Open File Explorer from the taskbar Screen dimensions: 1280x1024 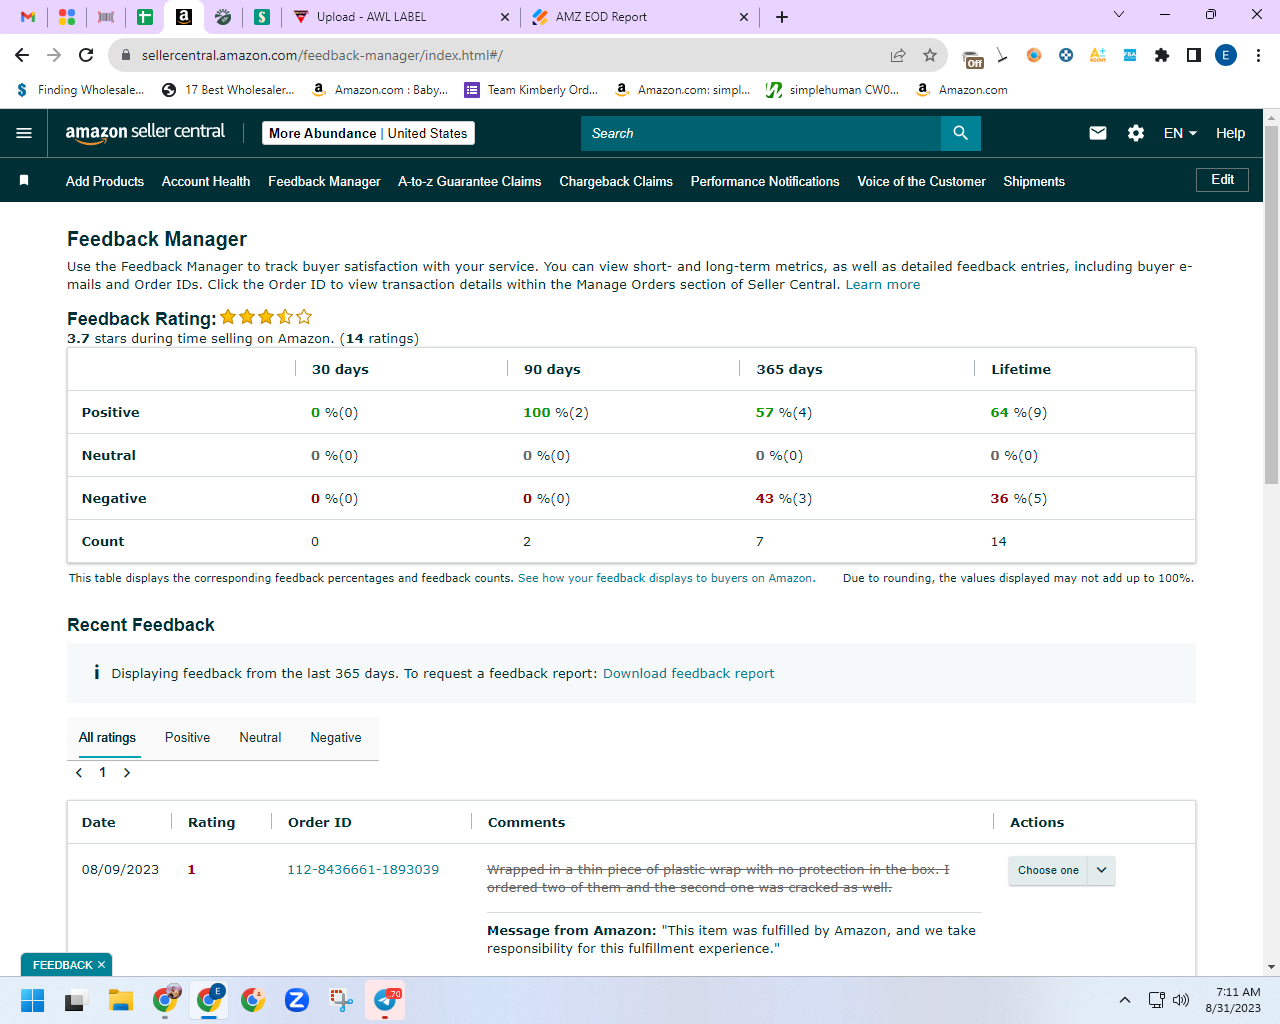[121, 1000]
